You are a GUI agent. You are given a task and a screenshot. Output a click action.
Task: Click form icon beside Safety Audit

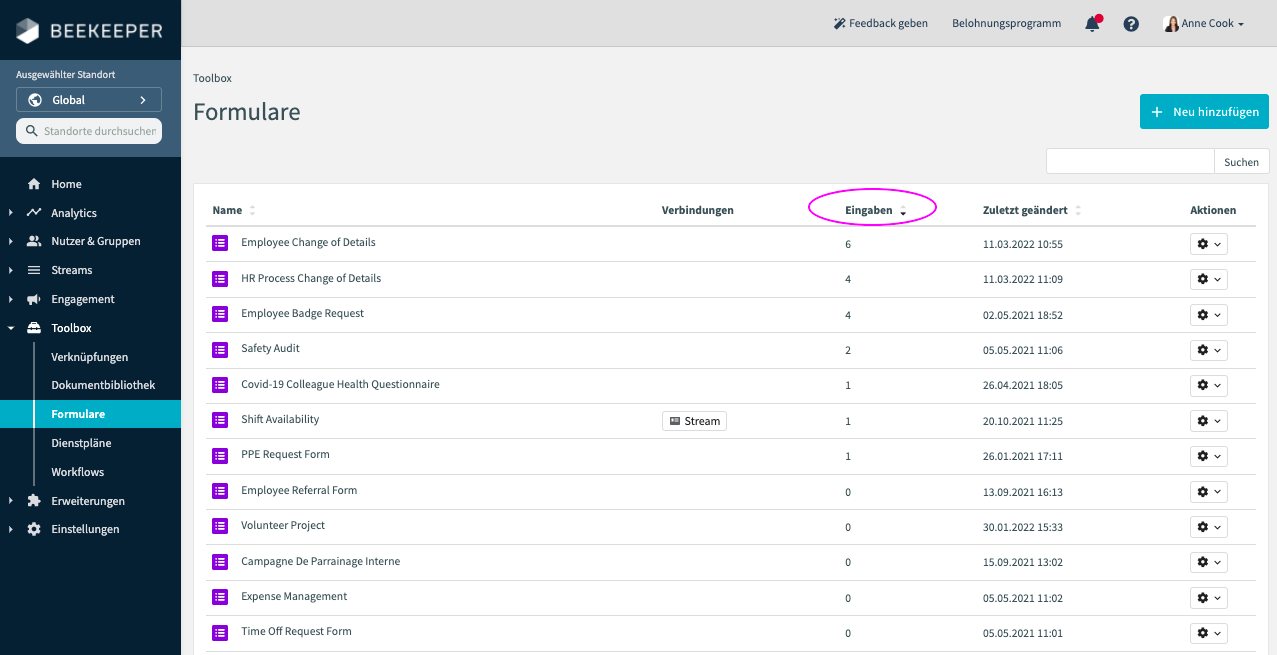(220, 349)
